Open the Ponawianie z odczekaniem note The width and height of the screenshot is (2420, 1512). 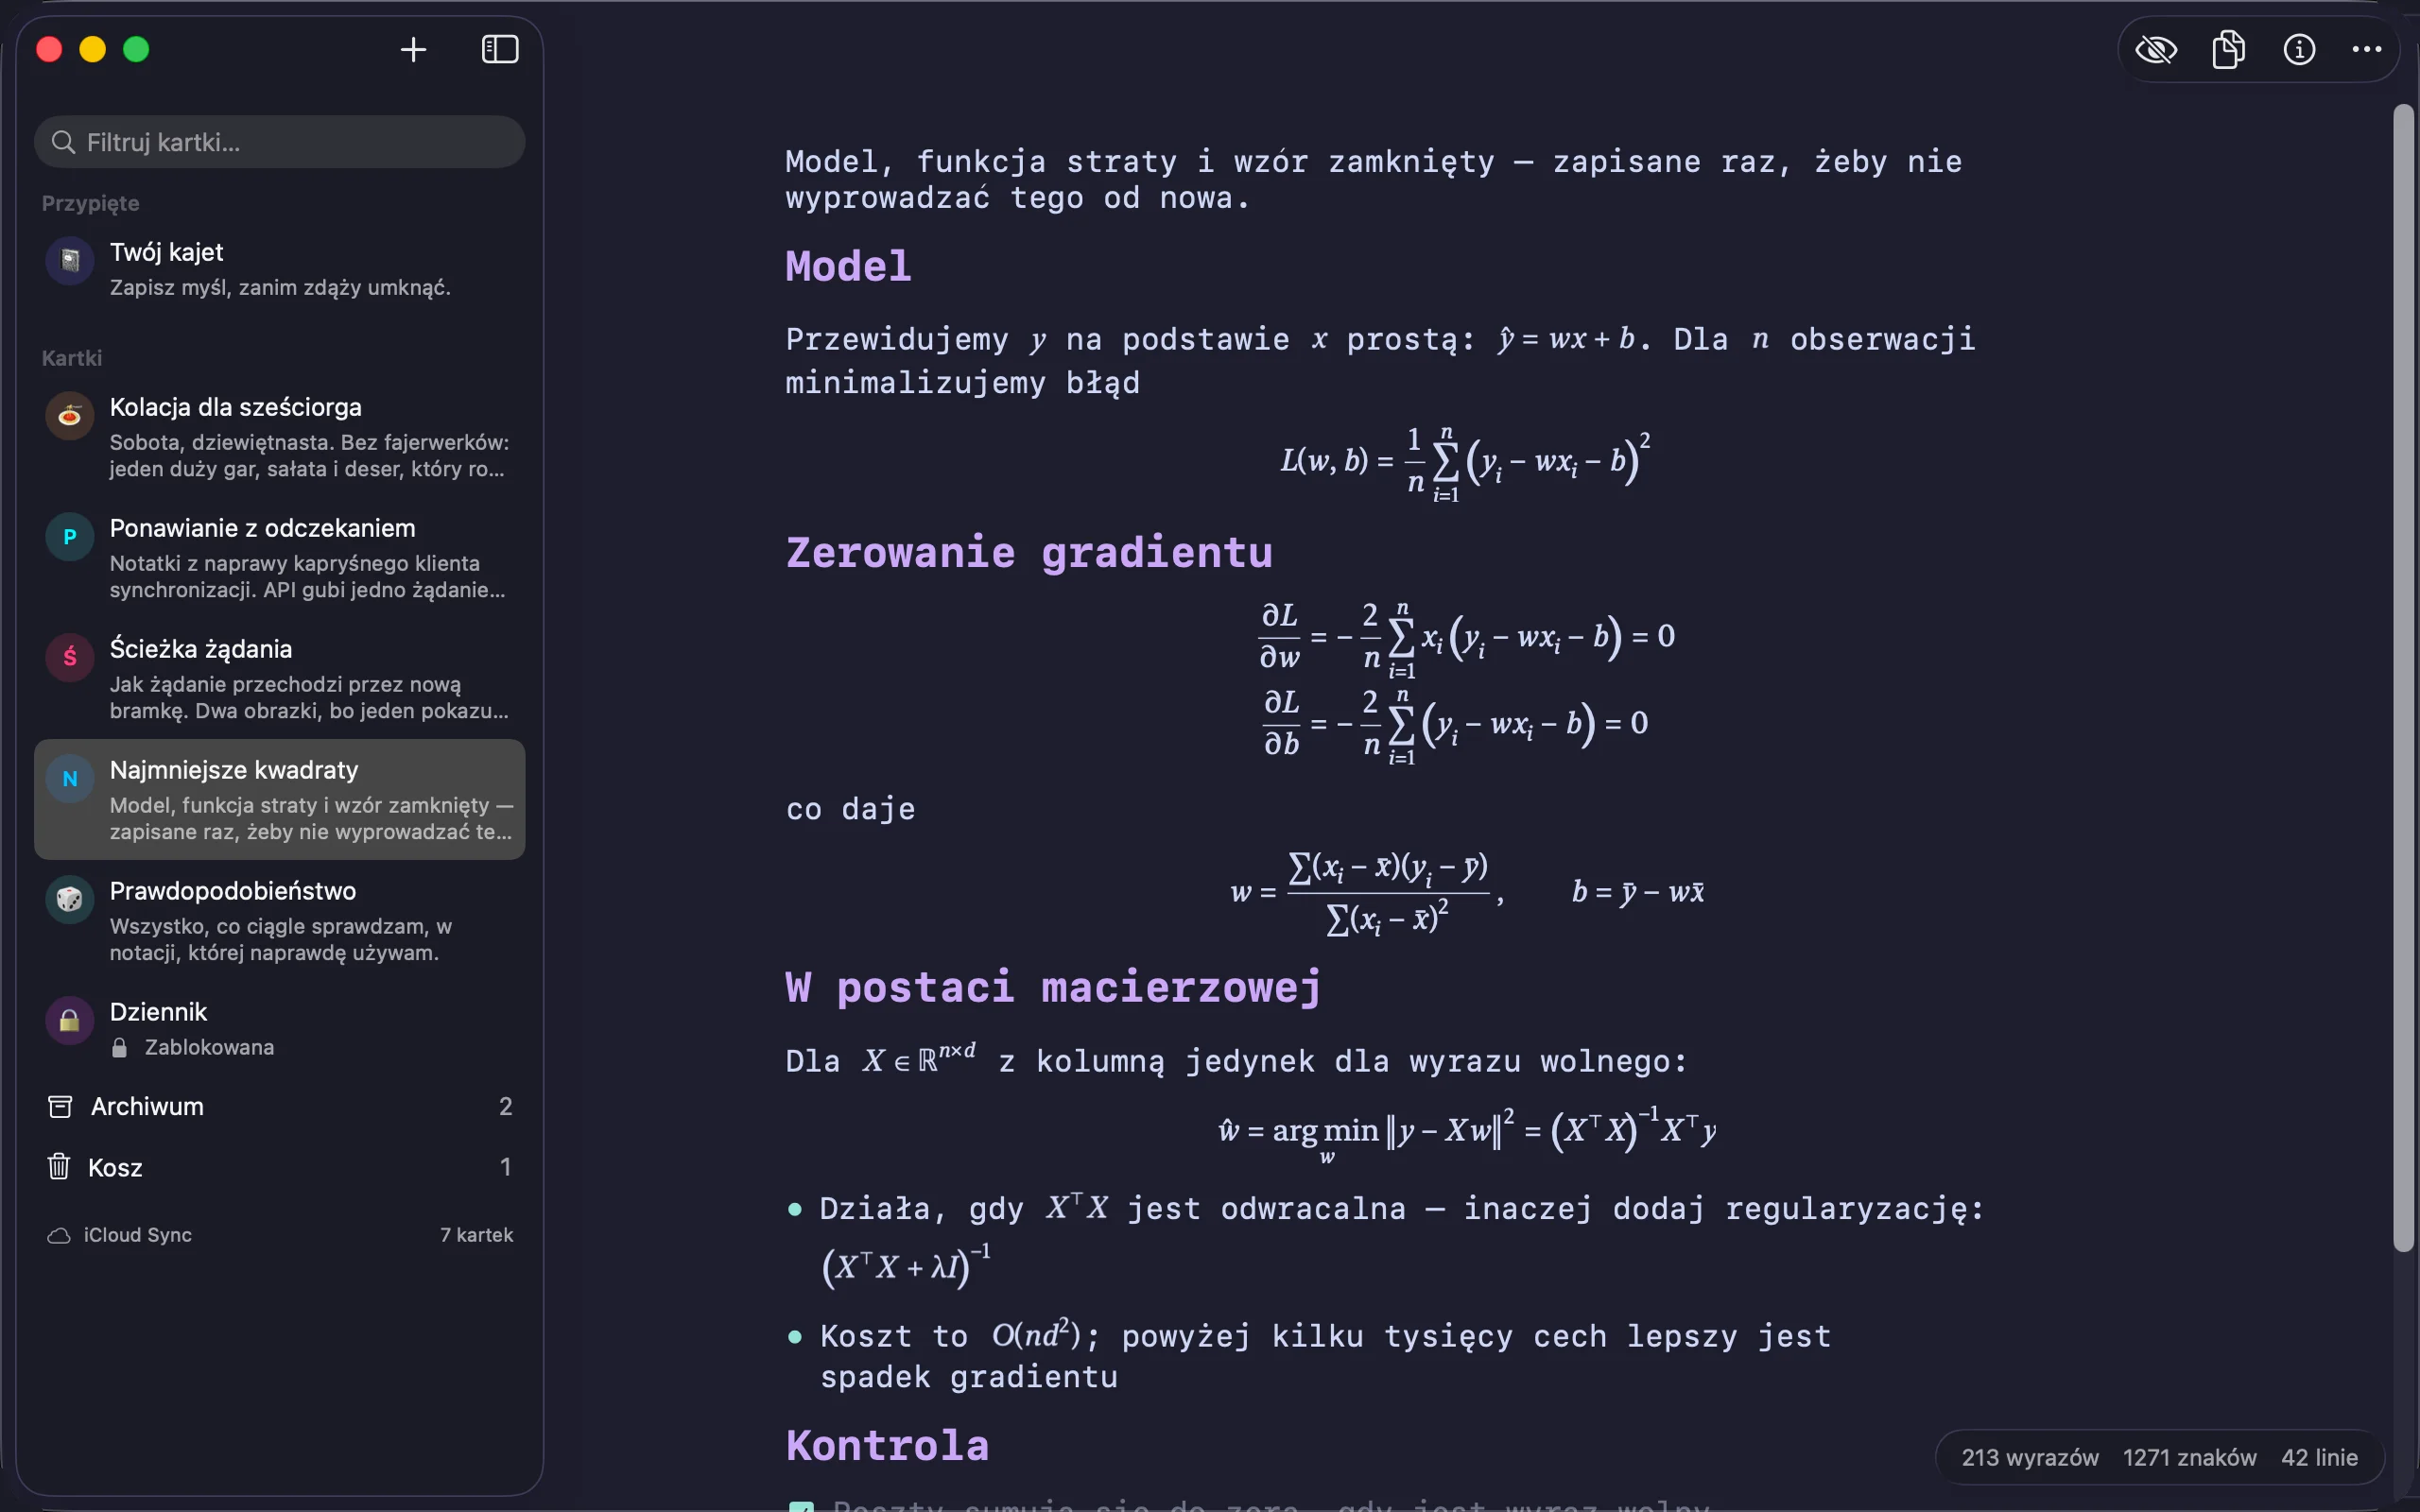(279, 558)
